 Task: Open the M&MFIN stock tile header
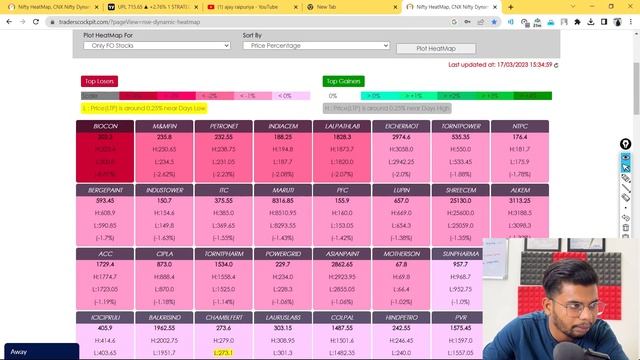coord(164,126)
